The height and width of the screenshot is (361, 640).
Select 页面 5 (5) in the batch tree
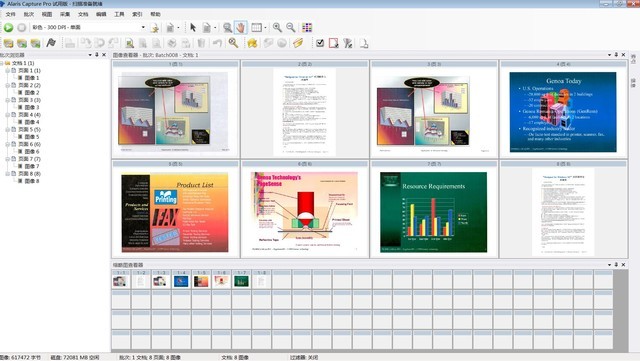29,129
